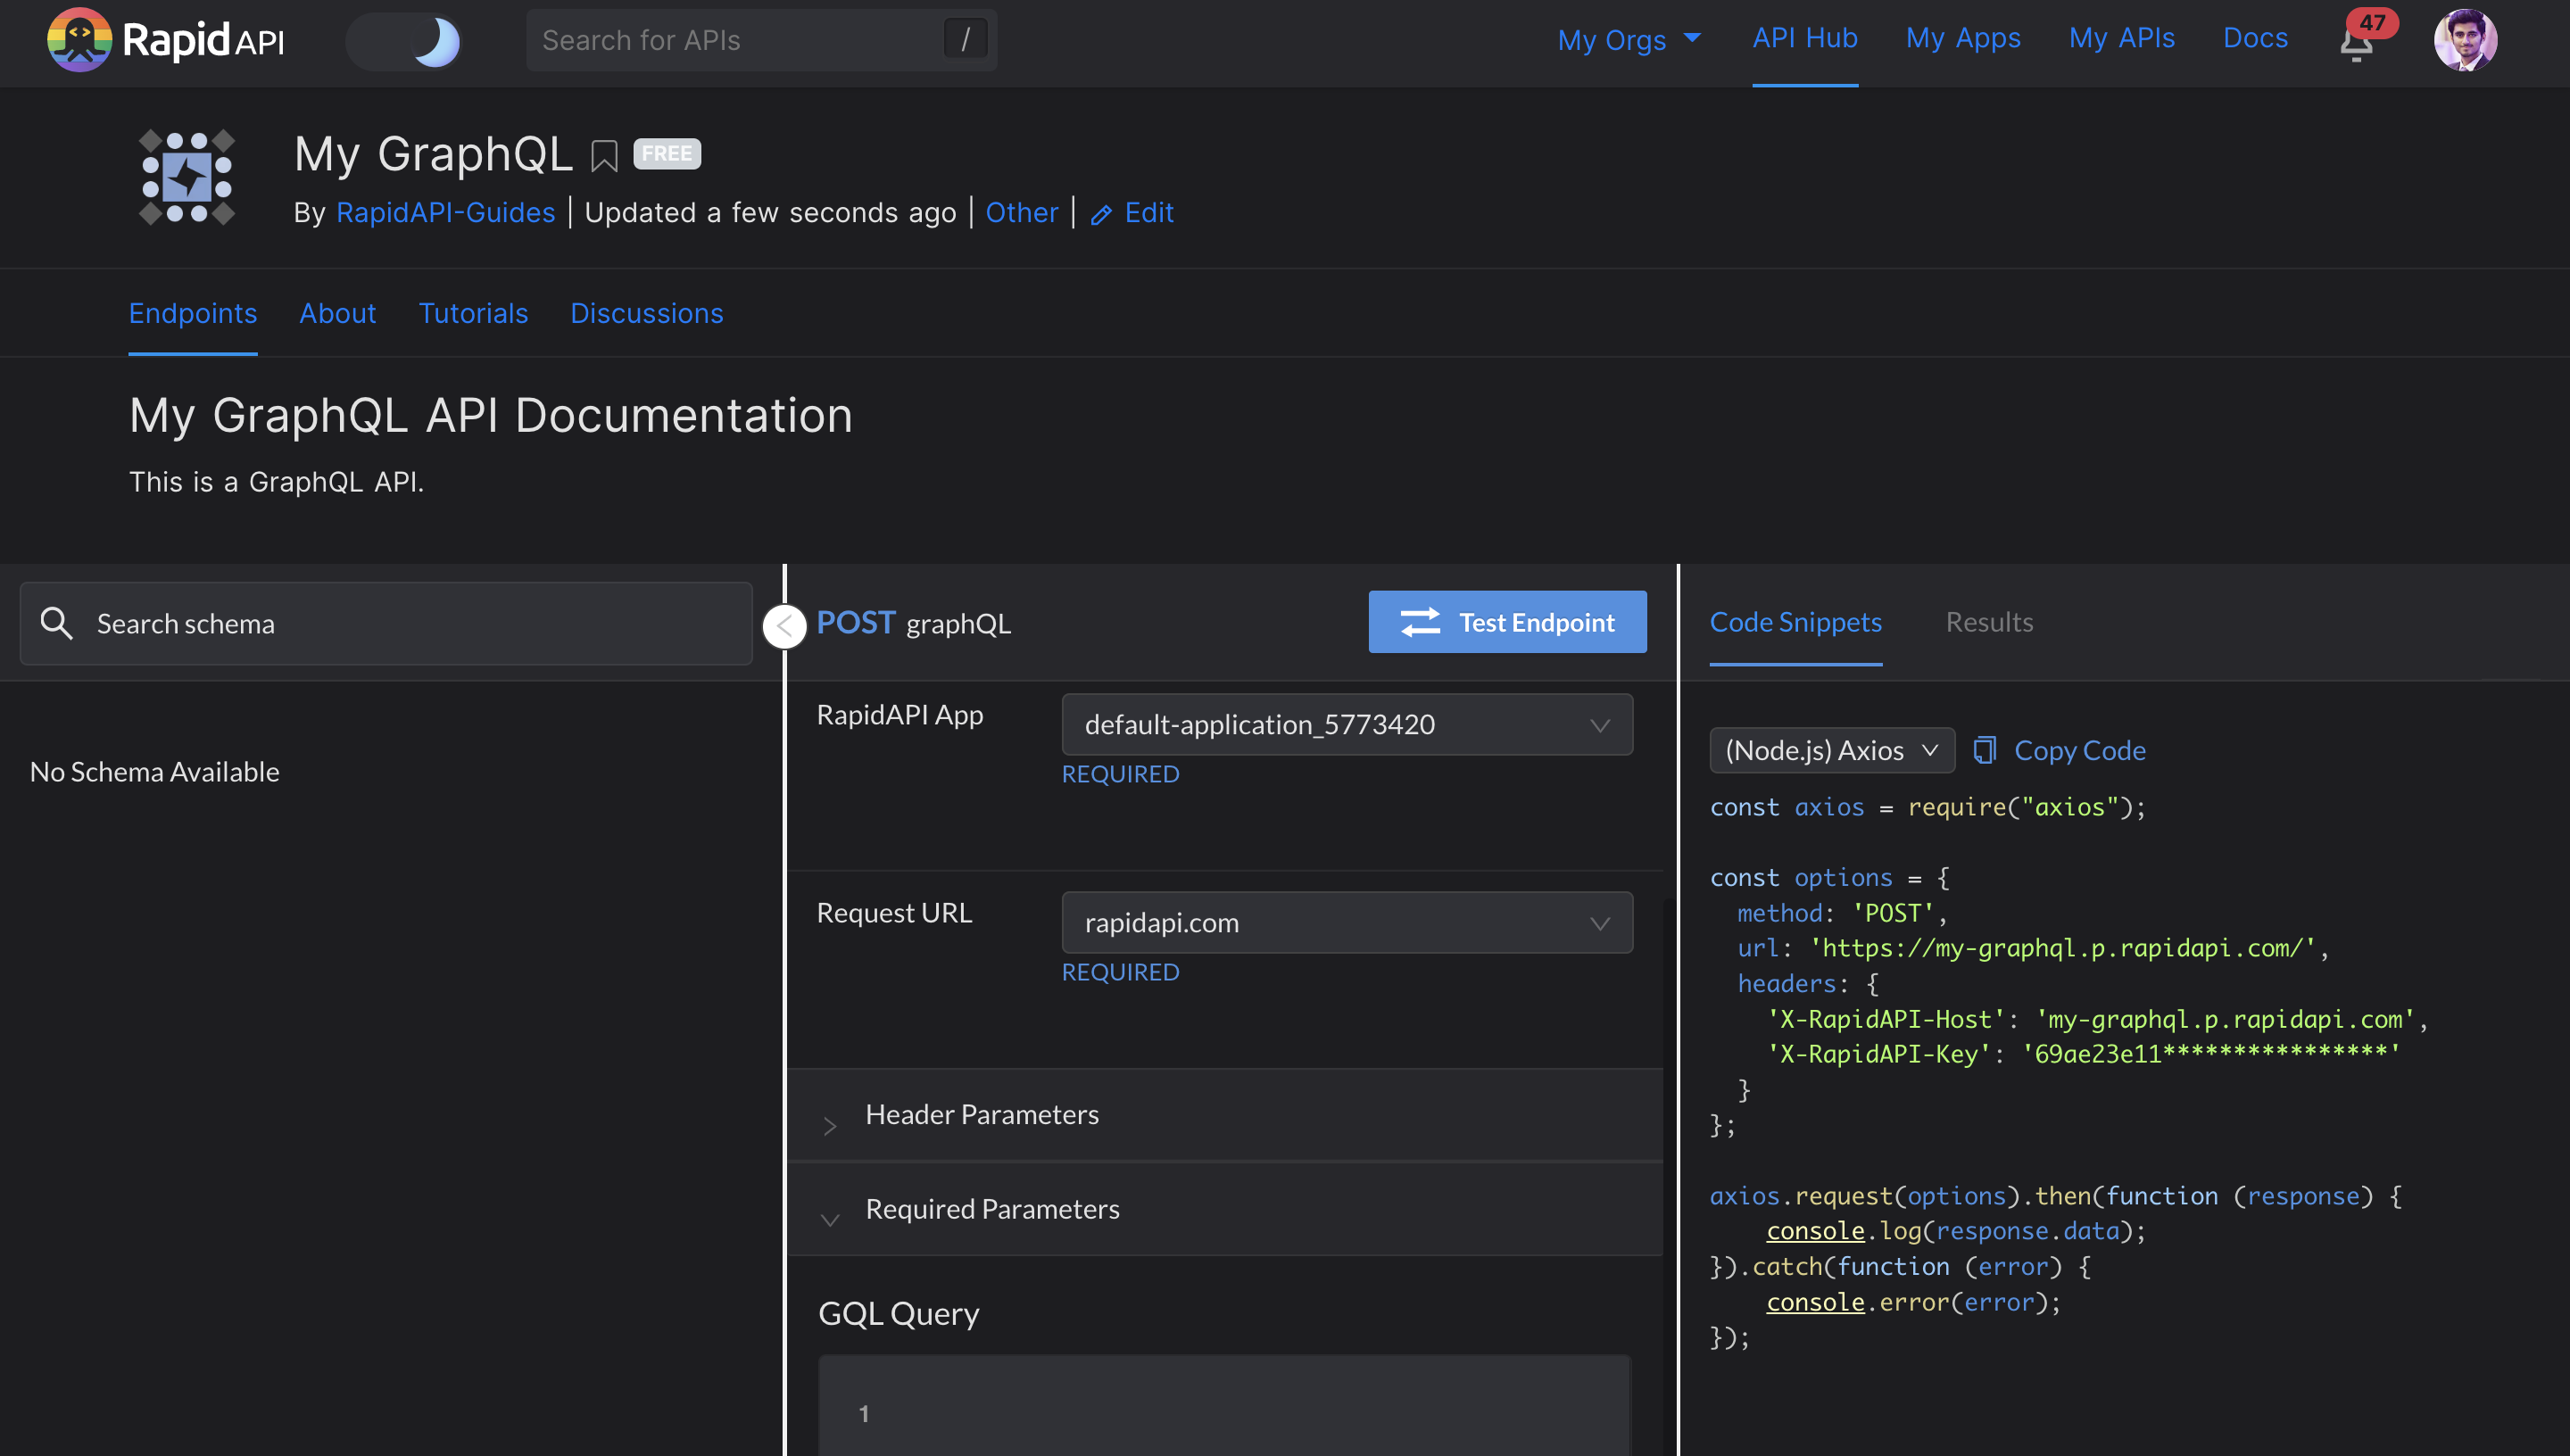Click the search schema magnifier icon

pos(56,623)
